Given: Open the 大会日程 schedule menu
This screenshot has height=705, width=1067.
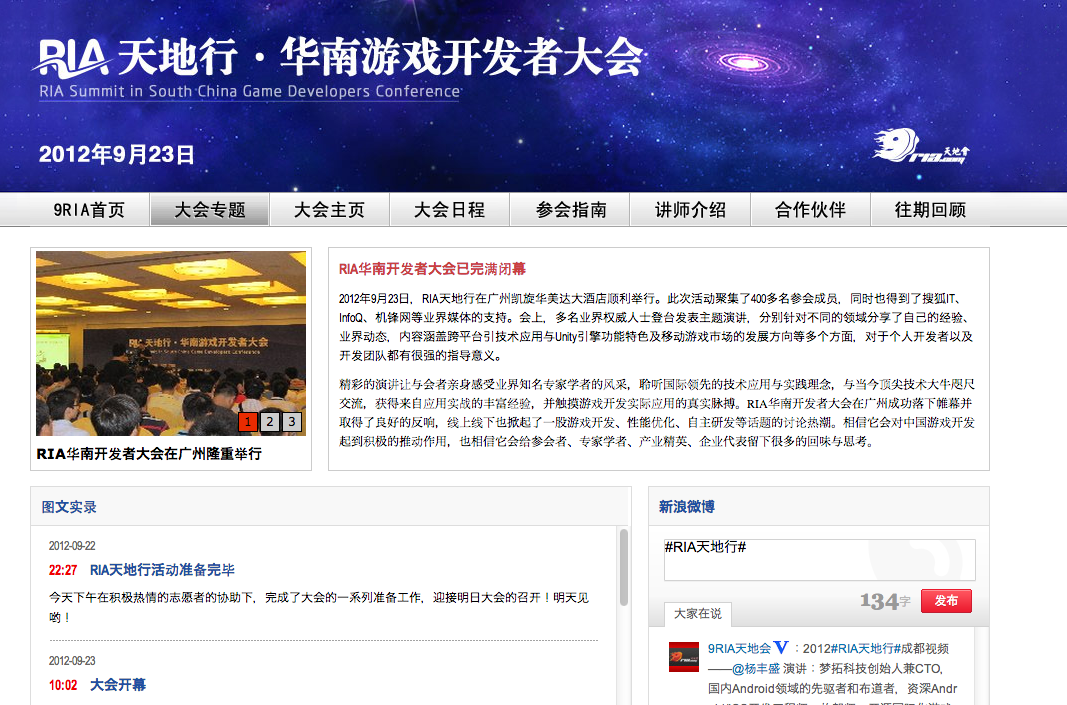Looking at the screenshot, I should pos(449,210).
